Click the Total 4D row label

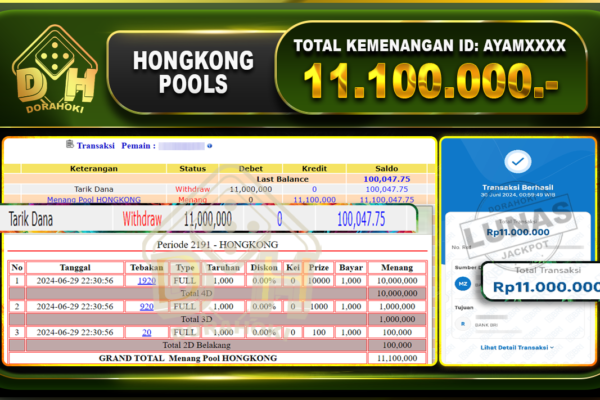tap(196, 293)
